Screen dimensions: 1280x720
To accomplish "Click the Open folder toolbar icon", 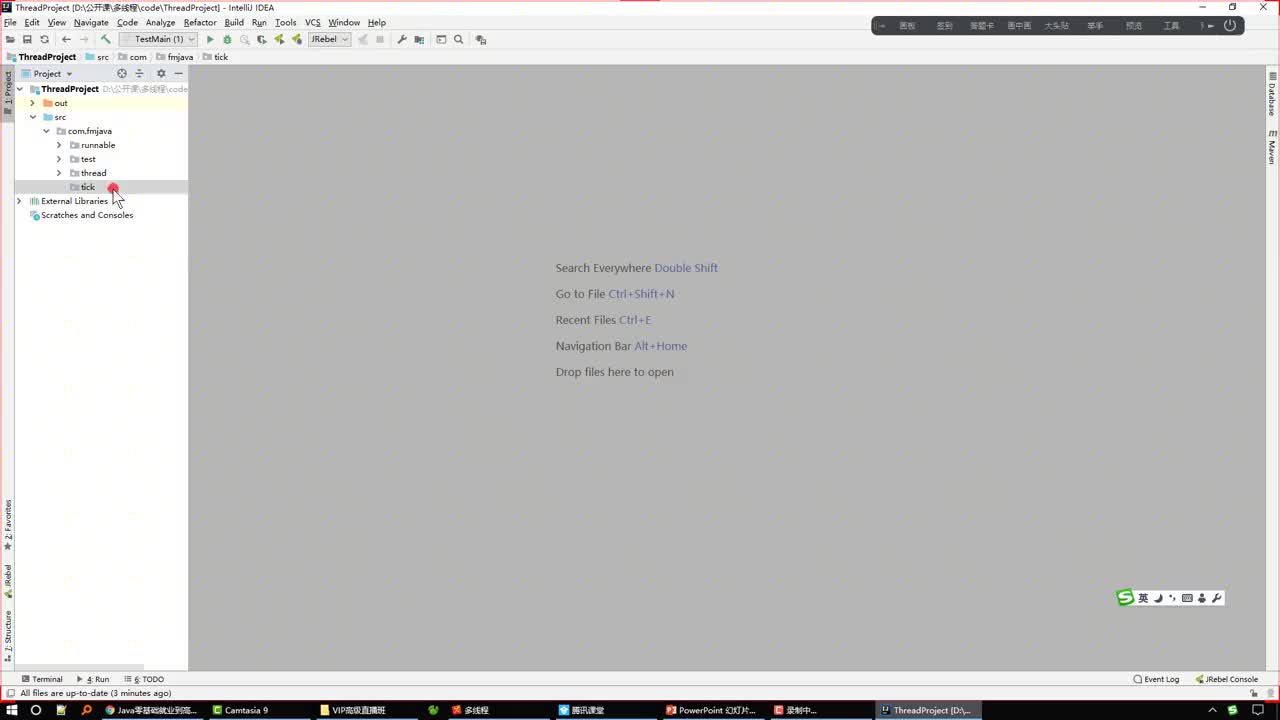I will [x=10, y=40].
